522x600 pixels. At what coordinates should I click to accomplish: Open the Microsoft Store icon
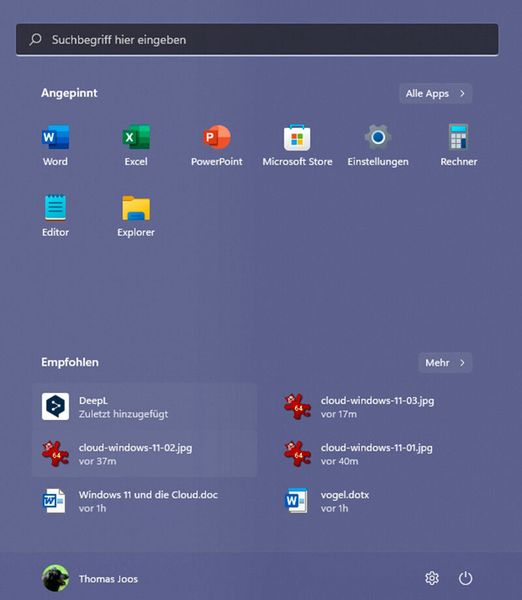coord(297,137)
